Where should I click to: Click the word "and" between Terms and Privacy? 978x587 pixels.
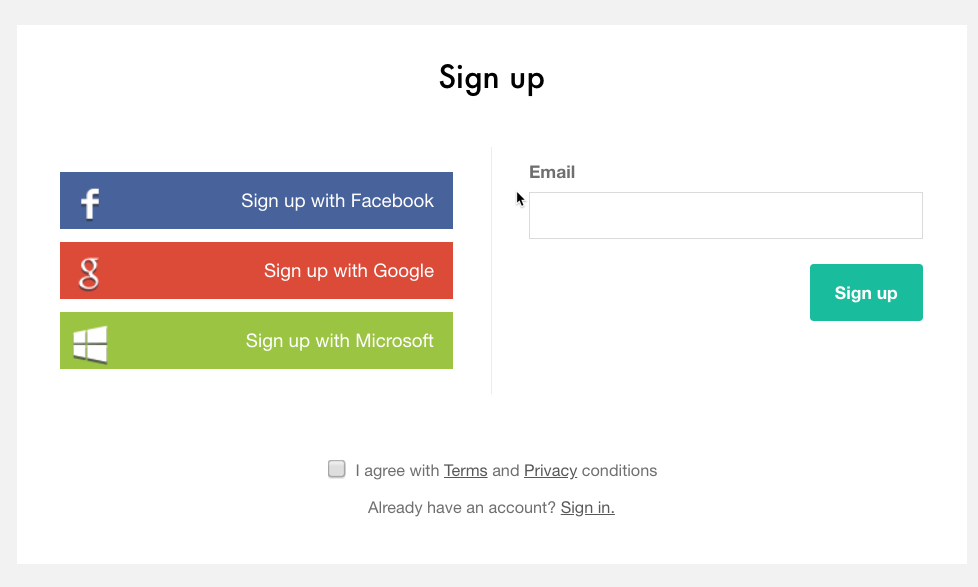[x=505, y=470]
